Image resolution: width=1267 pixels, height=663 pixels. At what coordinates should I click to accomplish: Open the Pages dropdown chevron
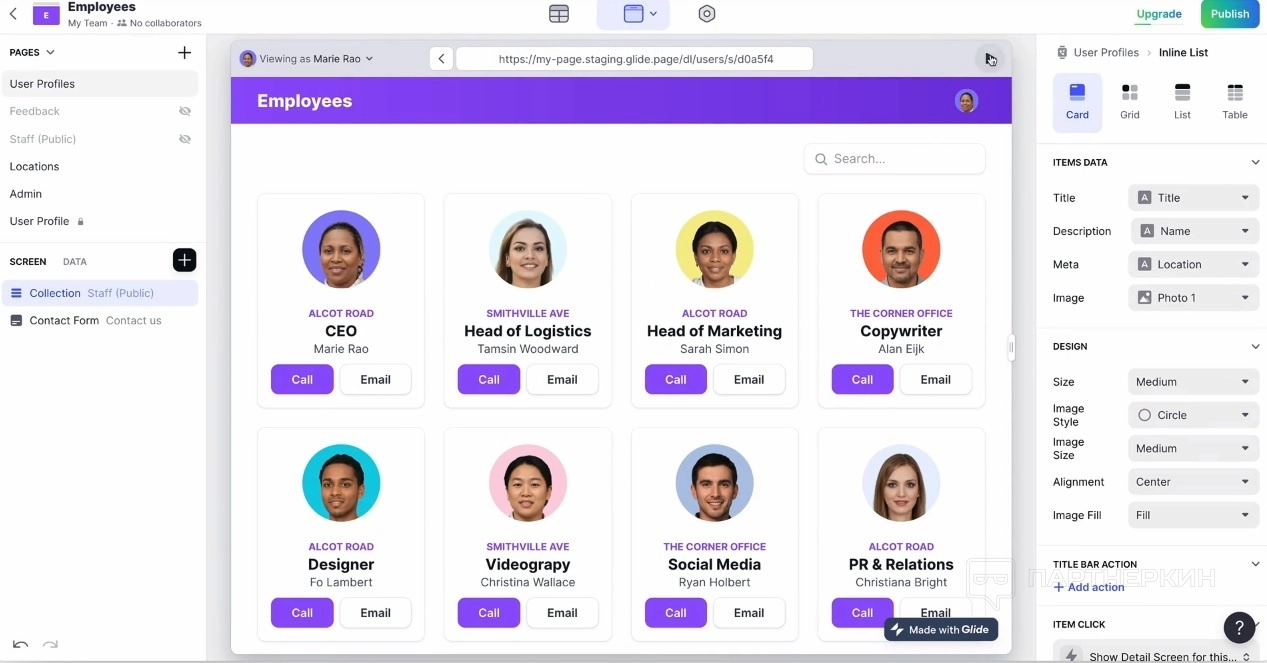coord(51,52)
